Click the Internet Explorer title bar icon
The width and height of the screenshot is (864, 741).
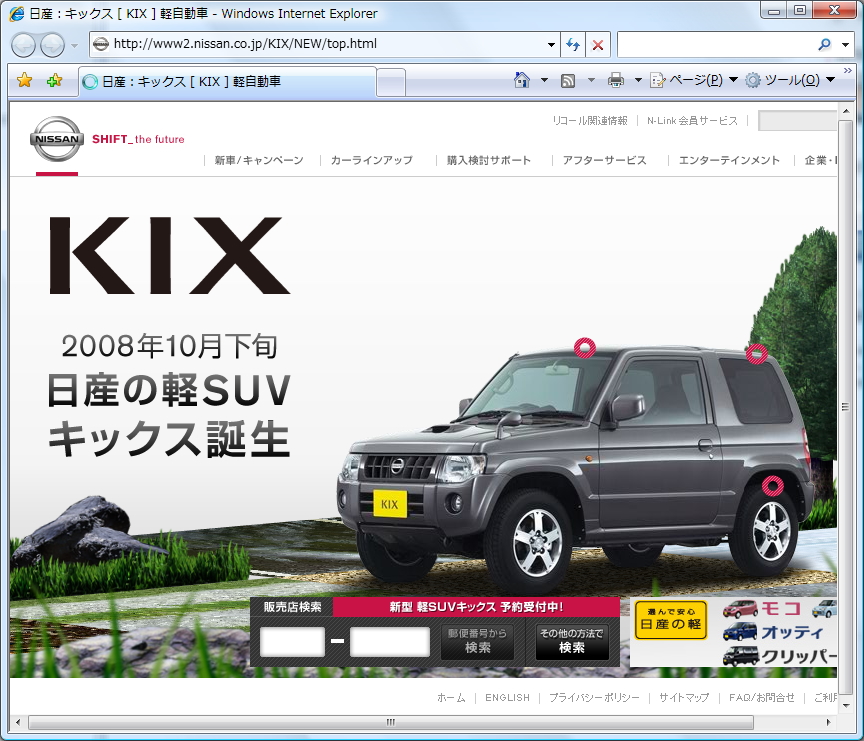click(17, 13)
